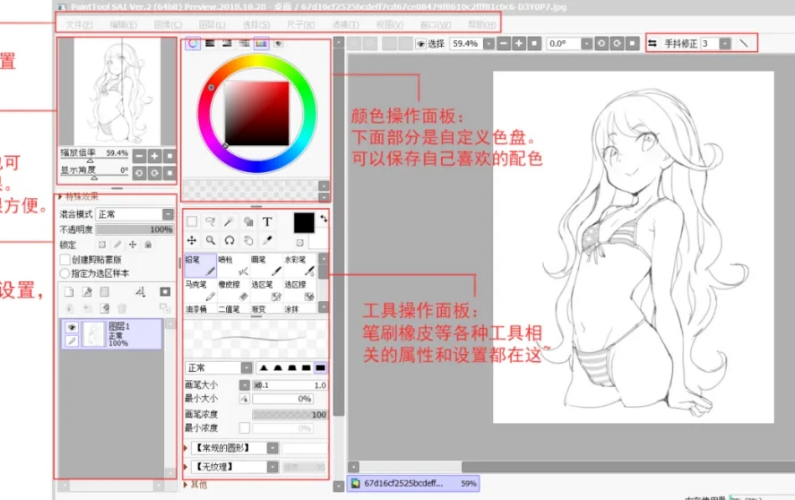Toggle the swatches panel button
The height and width of the screenshot is (500, 795).
(x=261, y=44)
